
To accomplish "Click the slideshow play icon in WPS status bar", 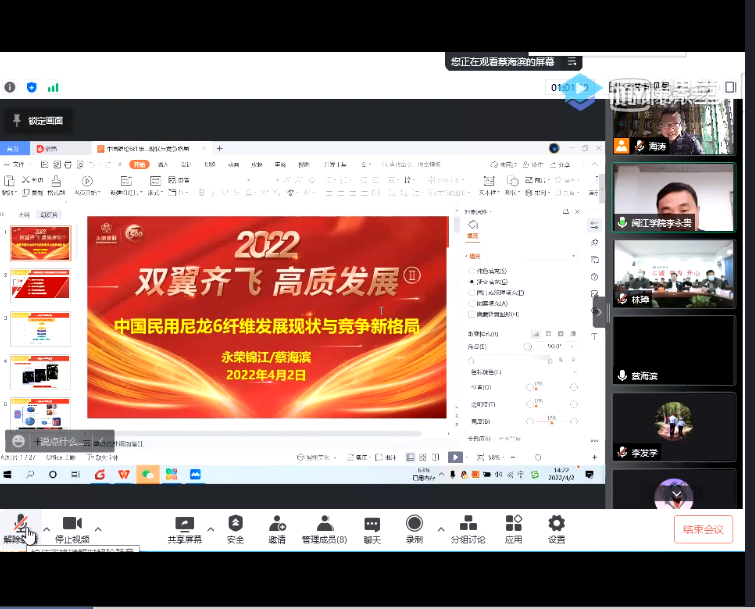I will pyautogui.click(x=455, y=457).
